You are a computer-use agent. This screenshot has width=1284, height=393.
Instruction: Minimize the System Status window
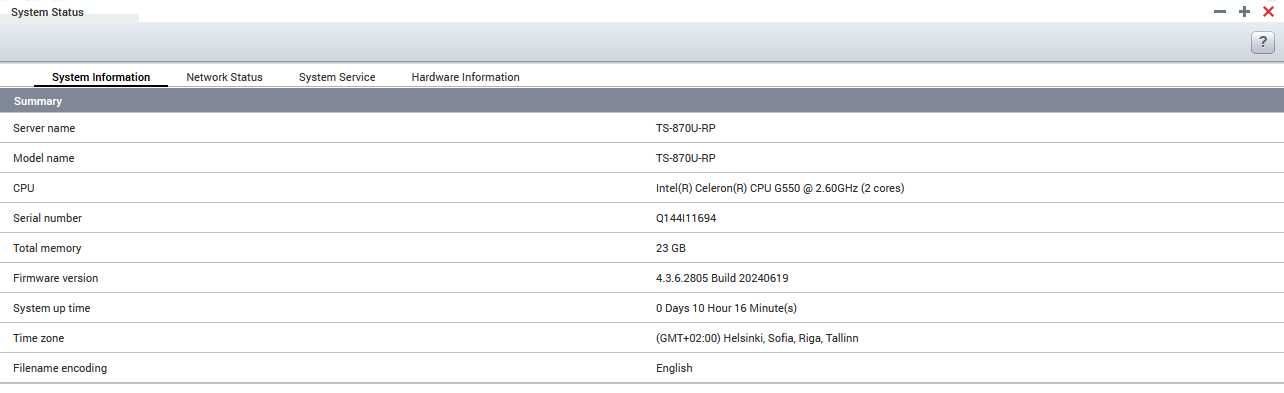[1219, 11]
